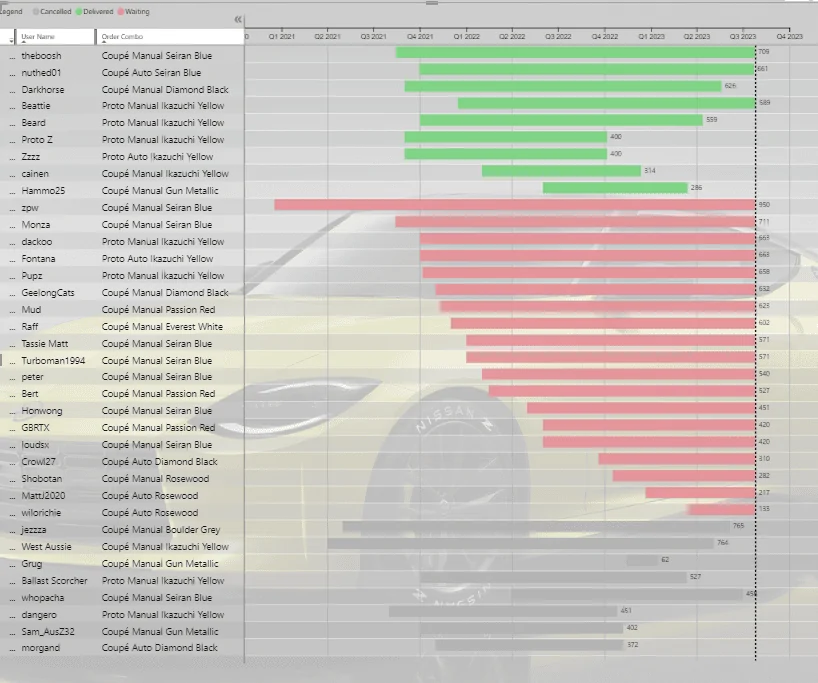Click the pink Waiting legend dot

pos(121,11)
